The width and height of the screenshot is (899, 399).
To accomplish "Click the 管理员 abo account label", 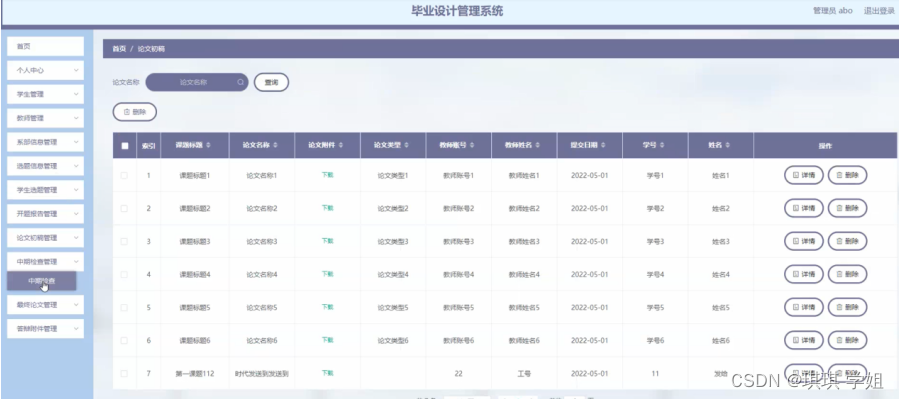I will (x=832, y=11).
